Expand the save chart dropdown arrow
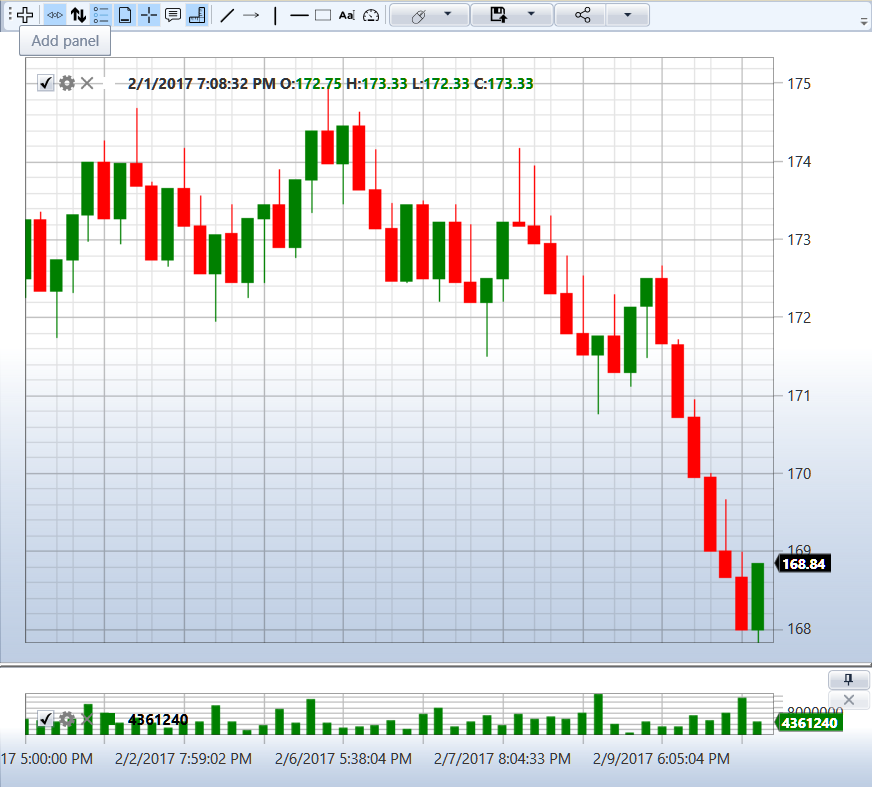Screen dimensions: 872x788 click(531, 14)
